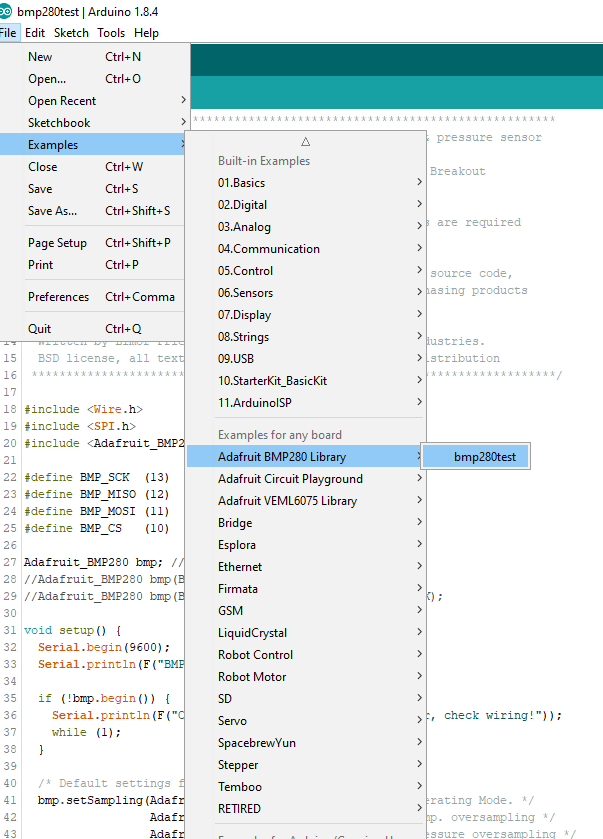
Task: Open the Bridge examples submenu
Action: 306,522
